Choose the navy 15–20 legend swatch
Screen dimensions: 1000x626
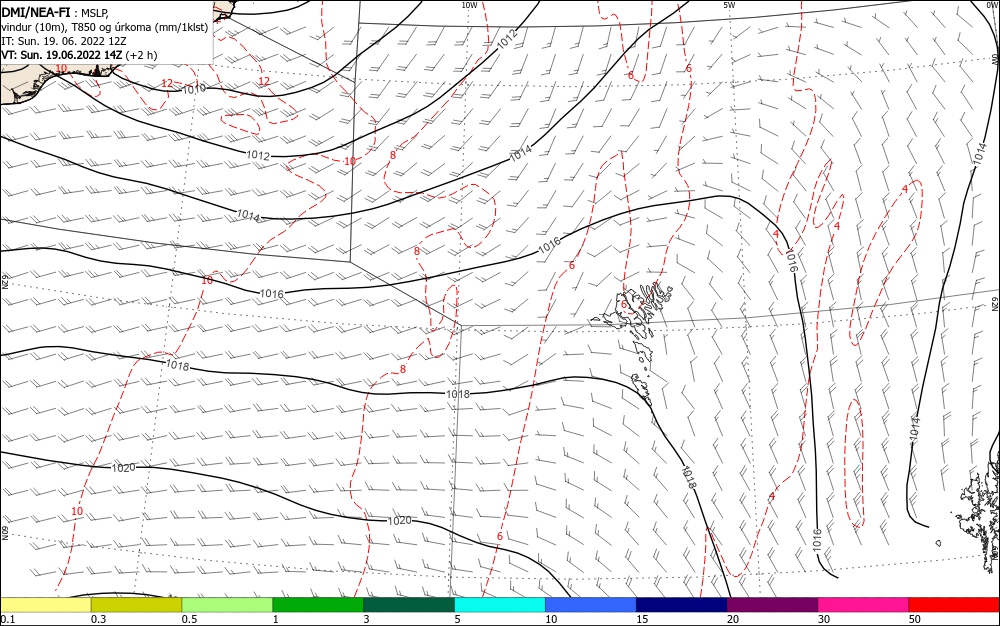(x=682, y=605)
